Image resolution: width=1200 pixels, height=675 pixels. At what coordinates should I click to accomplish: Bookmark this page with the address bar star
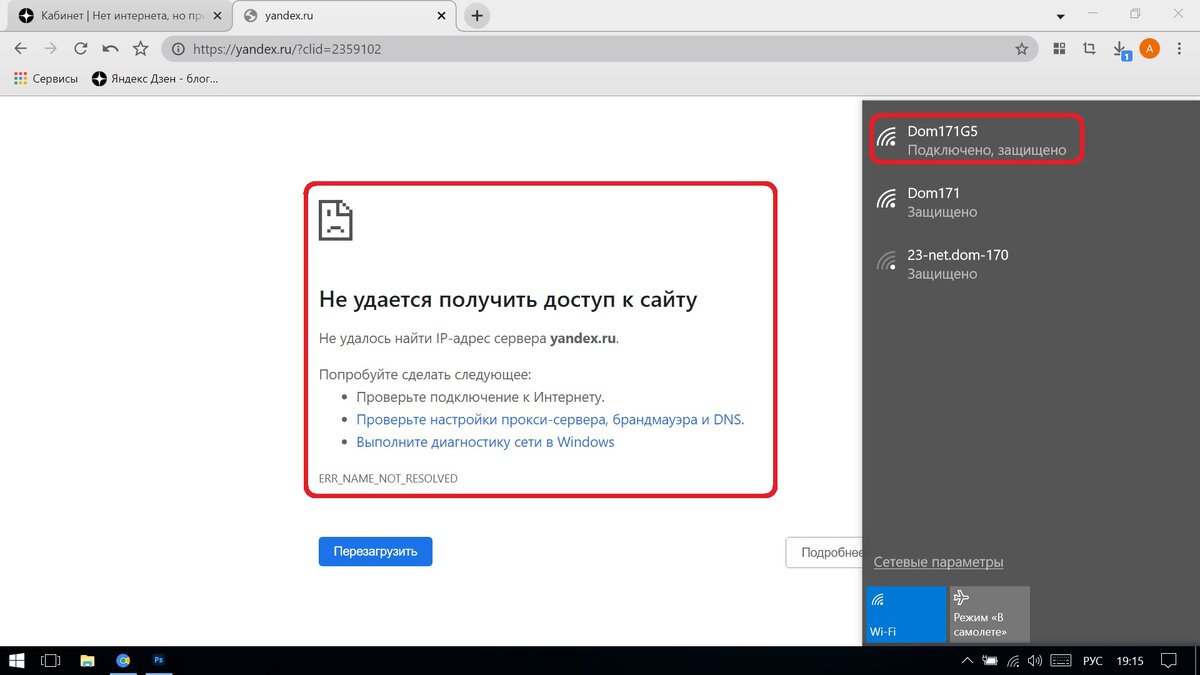pos(1021,48)
